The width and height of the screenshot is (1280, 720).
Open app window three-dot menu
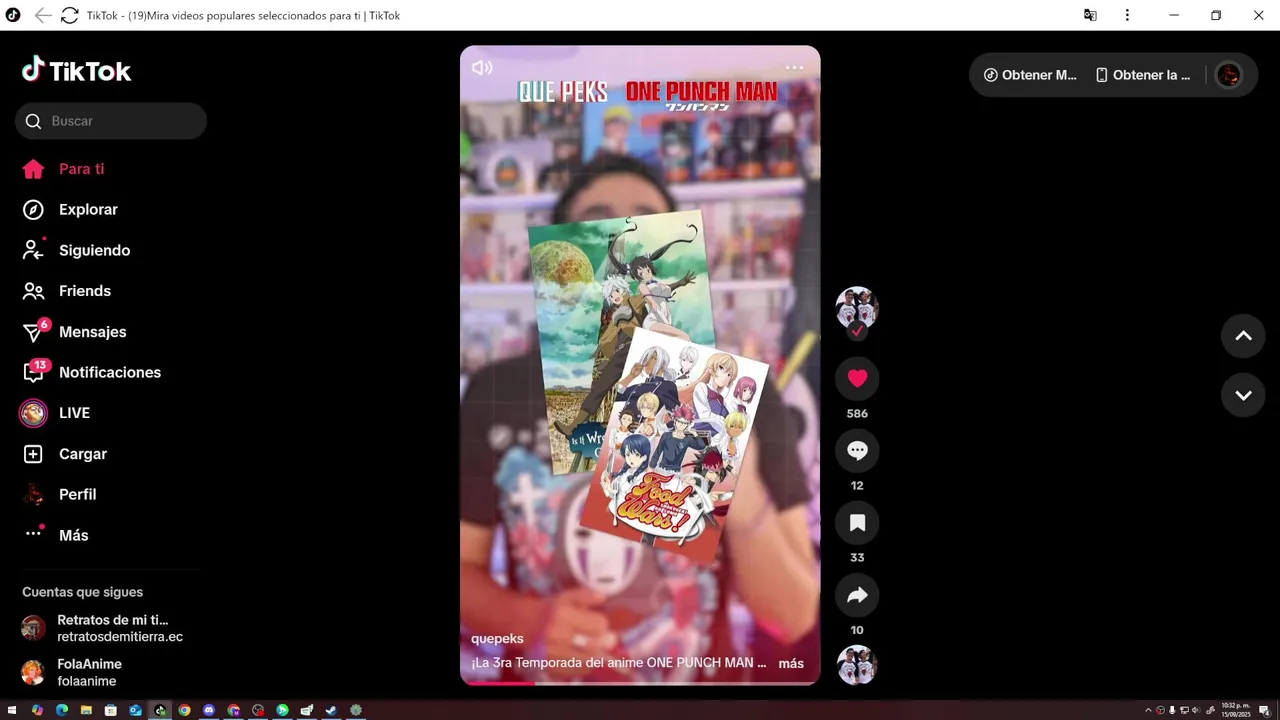(x=1127, y=15)
